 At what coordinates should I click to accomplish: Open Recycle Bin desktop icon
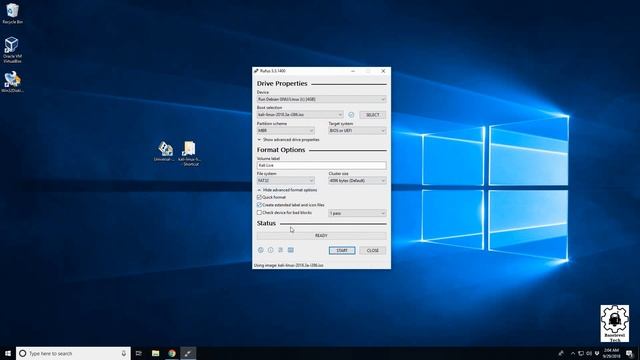point(12,13)
